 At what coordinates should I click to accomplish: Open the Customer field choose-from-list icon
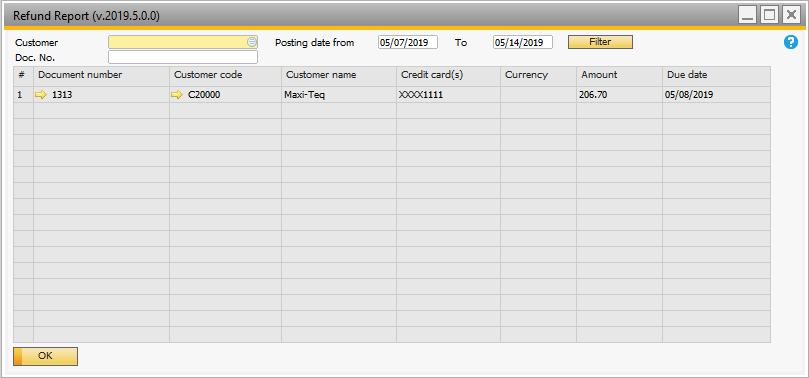252,42
